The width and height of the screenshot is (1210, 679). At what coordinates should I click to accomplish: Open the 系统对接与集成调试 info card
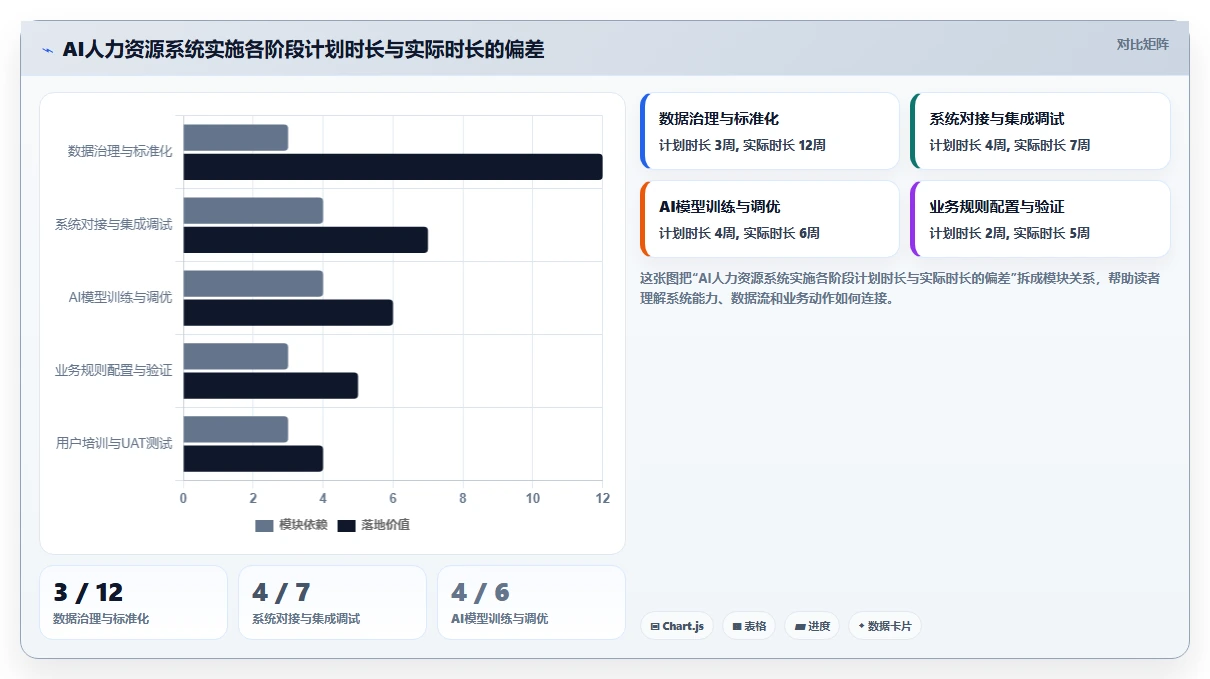1040,131
